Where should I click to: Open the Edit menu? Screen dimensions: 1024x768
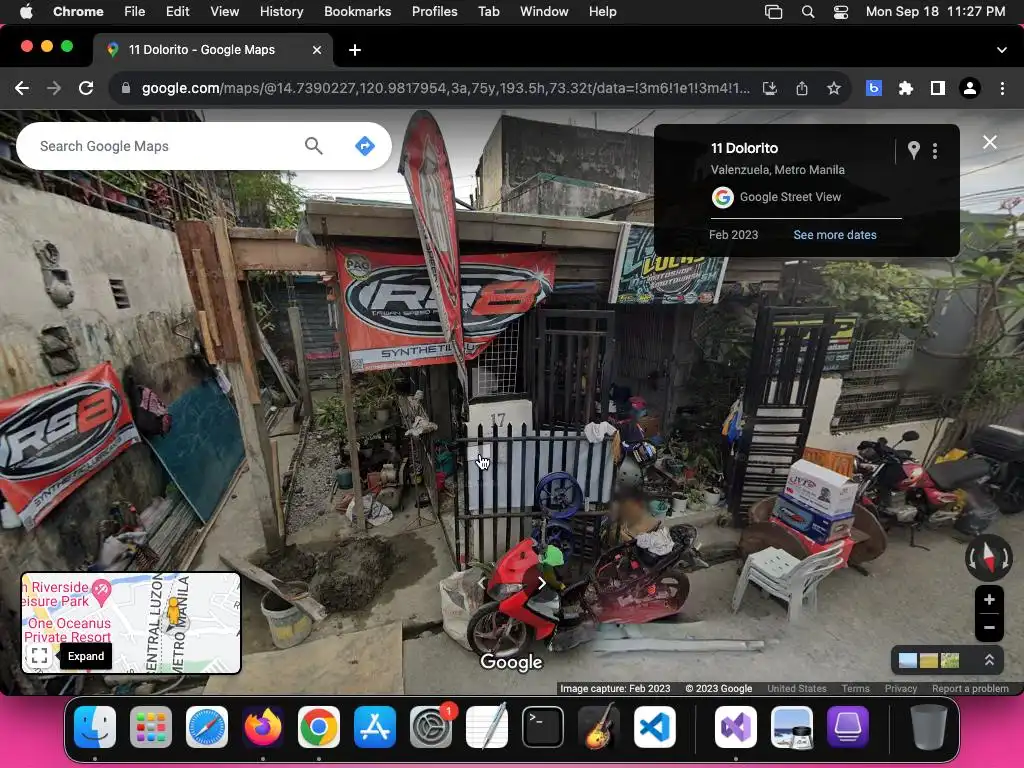(177, 11)
